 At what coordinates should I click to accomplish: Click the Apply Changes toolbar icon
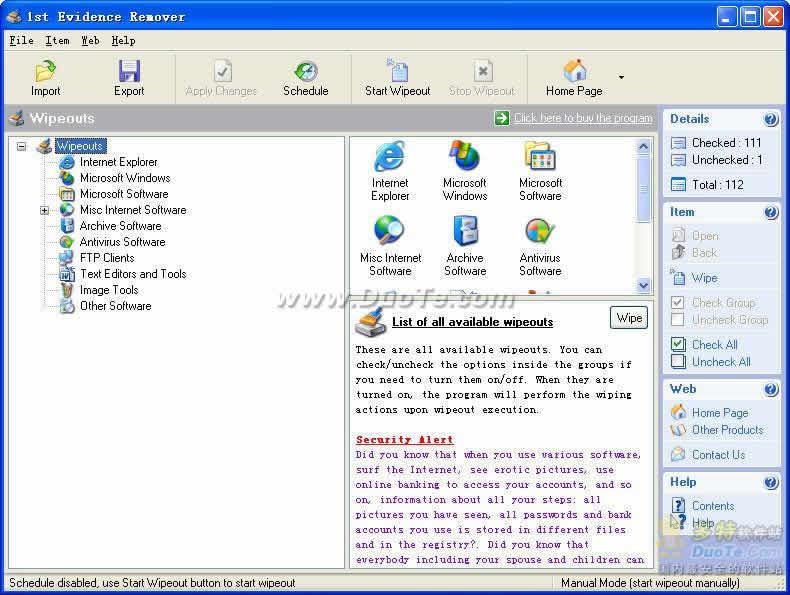[222, 71]
